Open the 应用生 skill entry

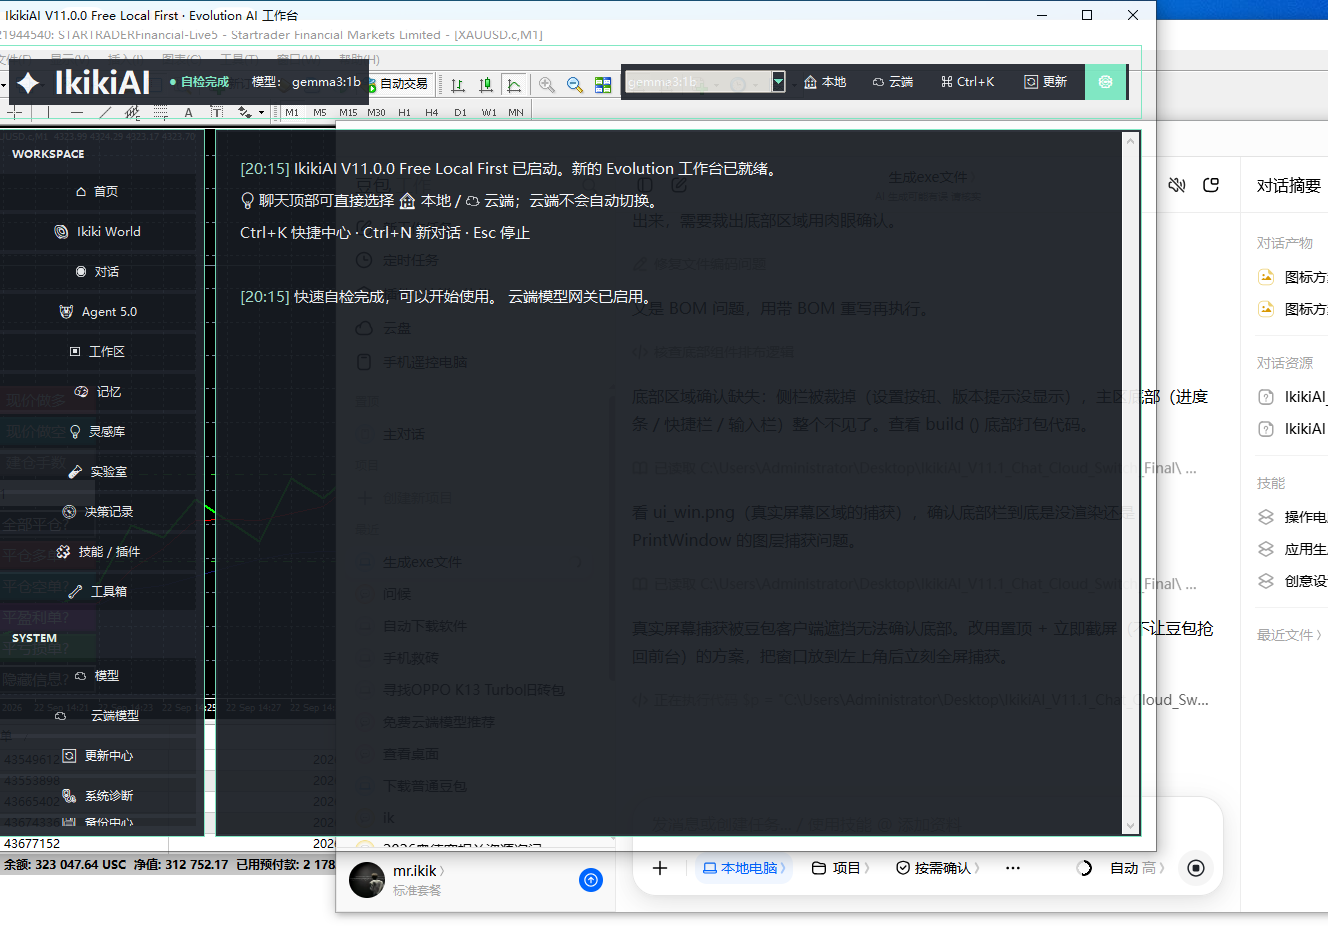click(1293, 549)
